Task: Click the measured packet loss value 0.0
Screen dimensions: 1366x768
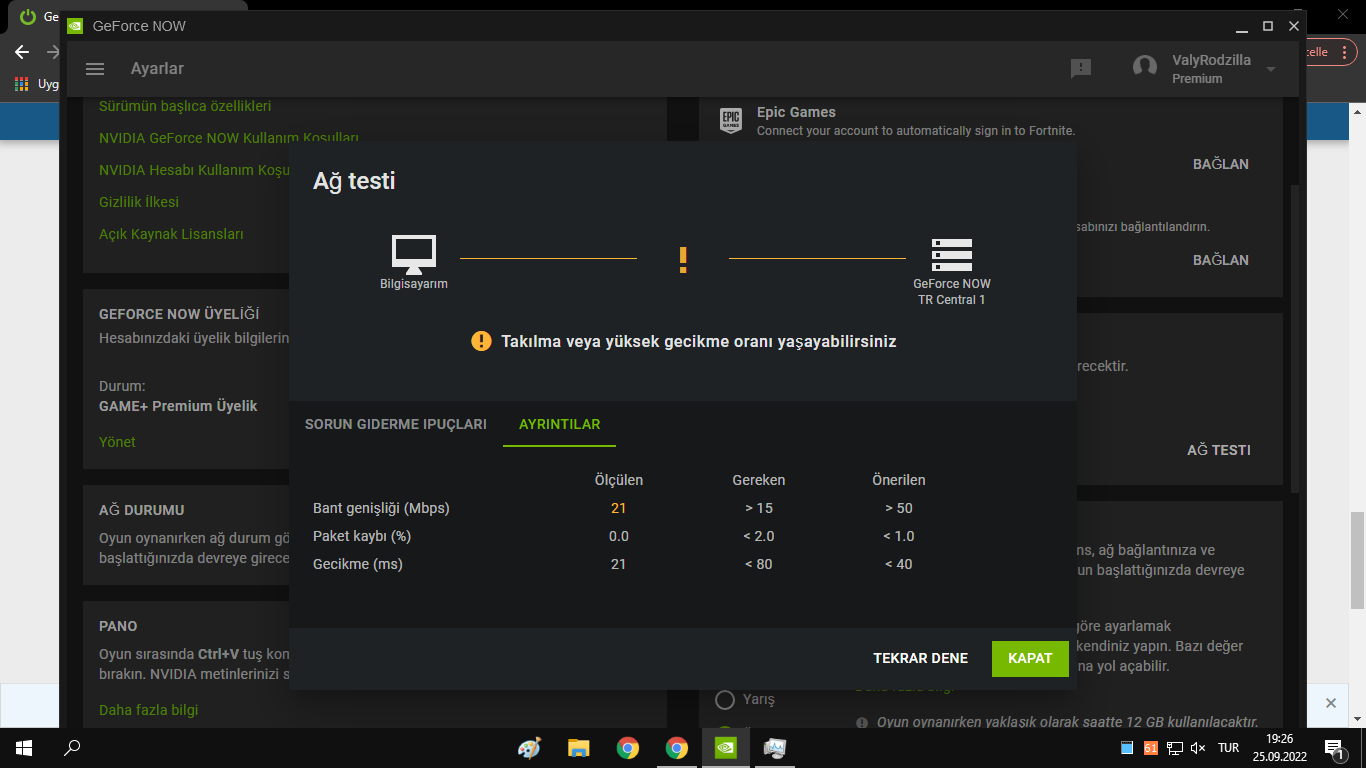Action: [x=619, y=536]
